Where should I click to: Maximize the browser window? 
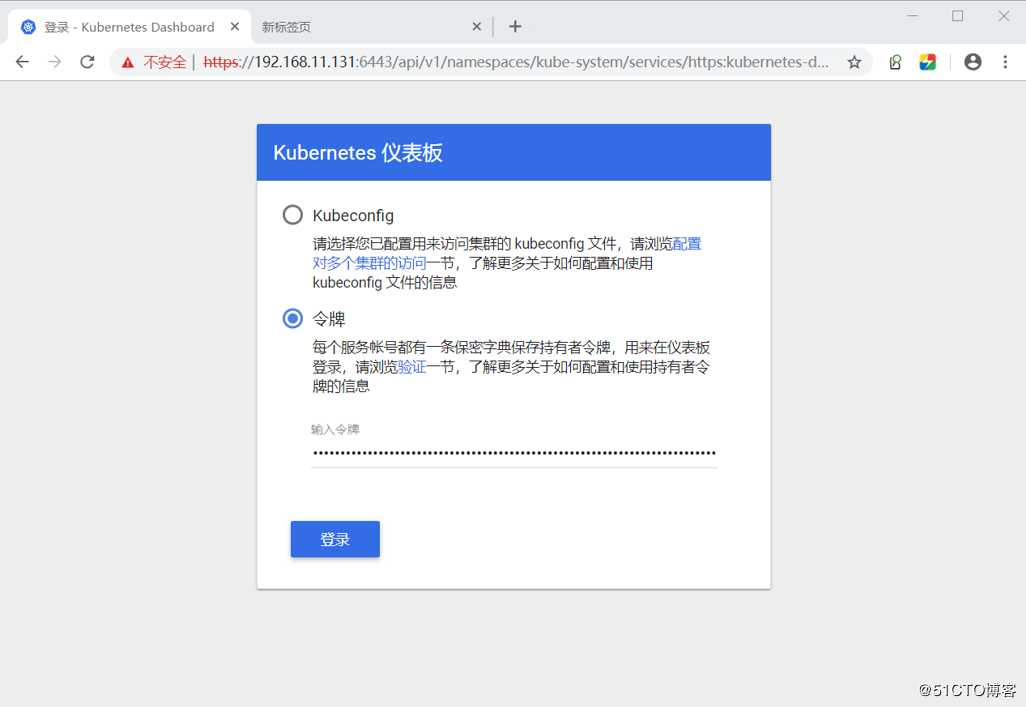[x=957, y=16]
